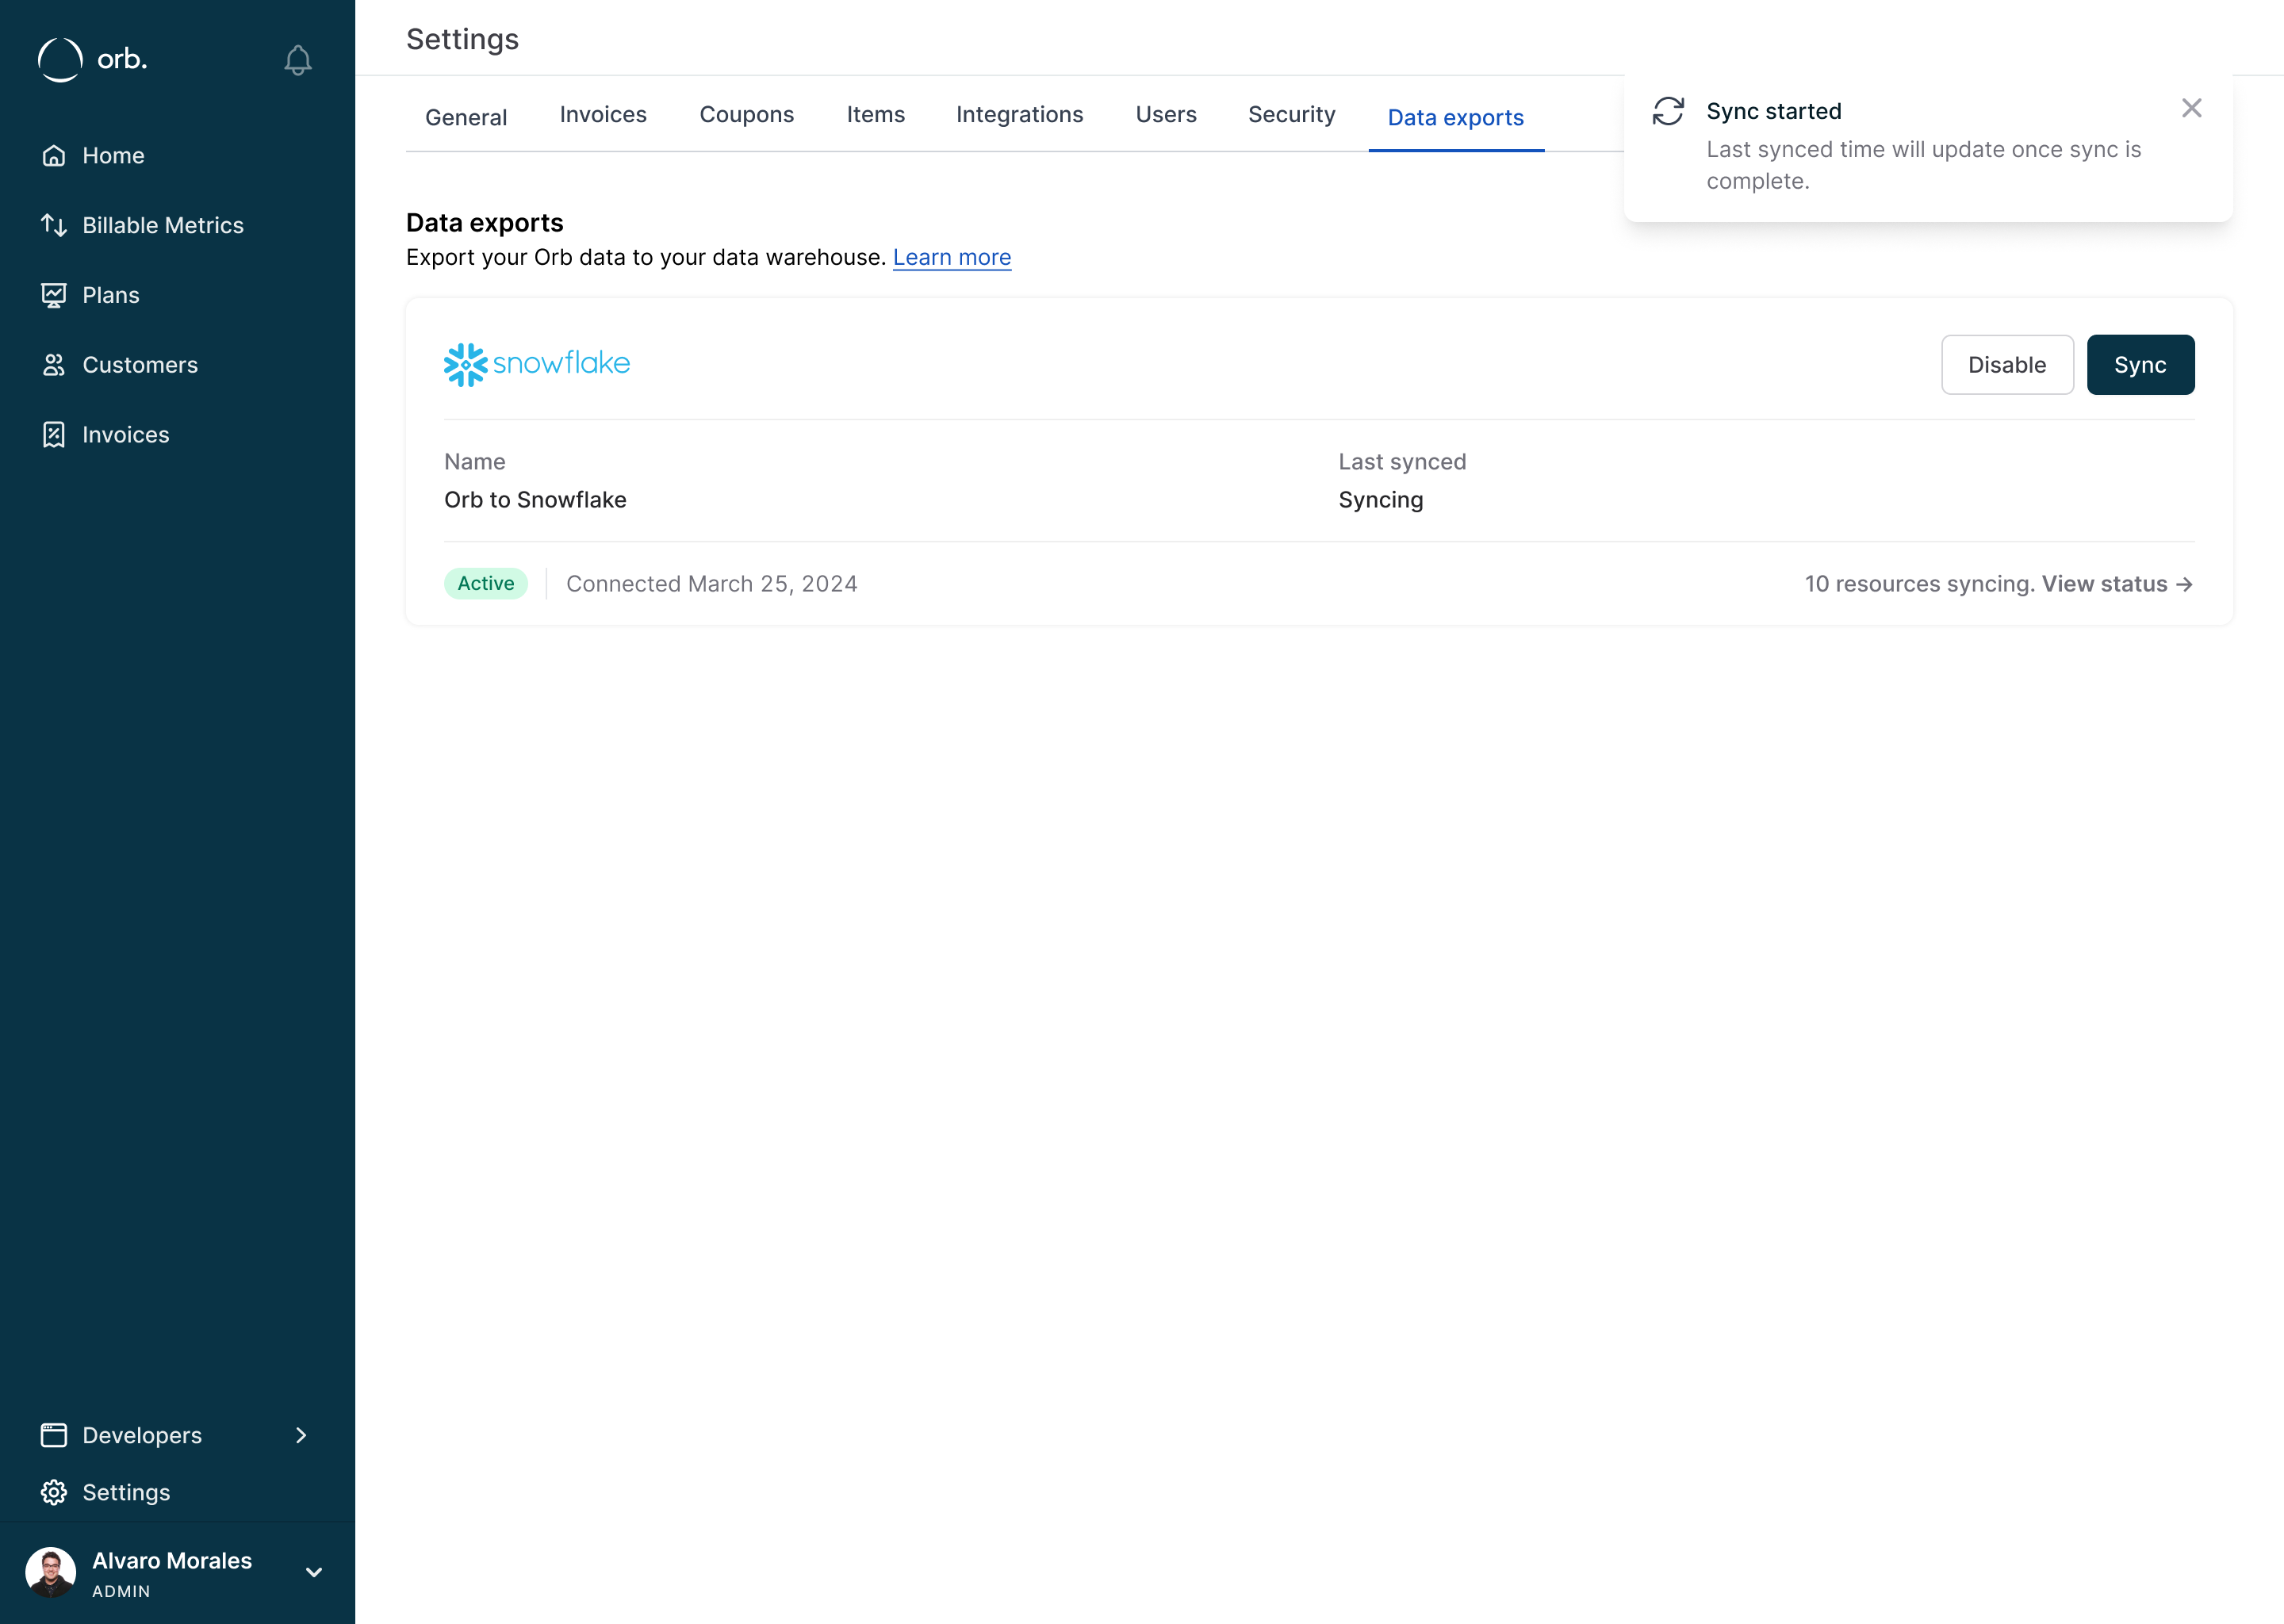The height and width of the screenshot is (1624, 2284).
Task: Click Connected March 25, 2024 text
Action: coord(712,584)
